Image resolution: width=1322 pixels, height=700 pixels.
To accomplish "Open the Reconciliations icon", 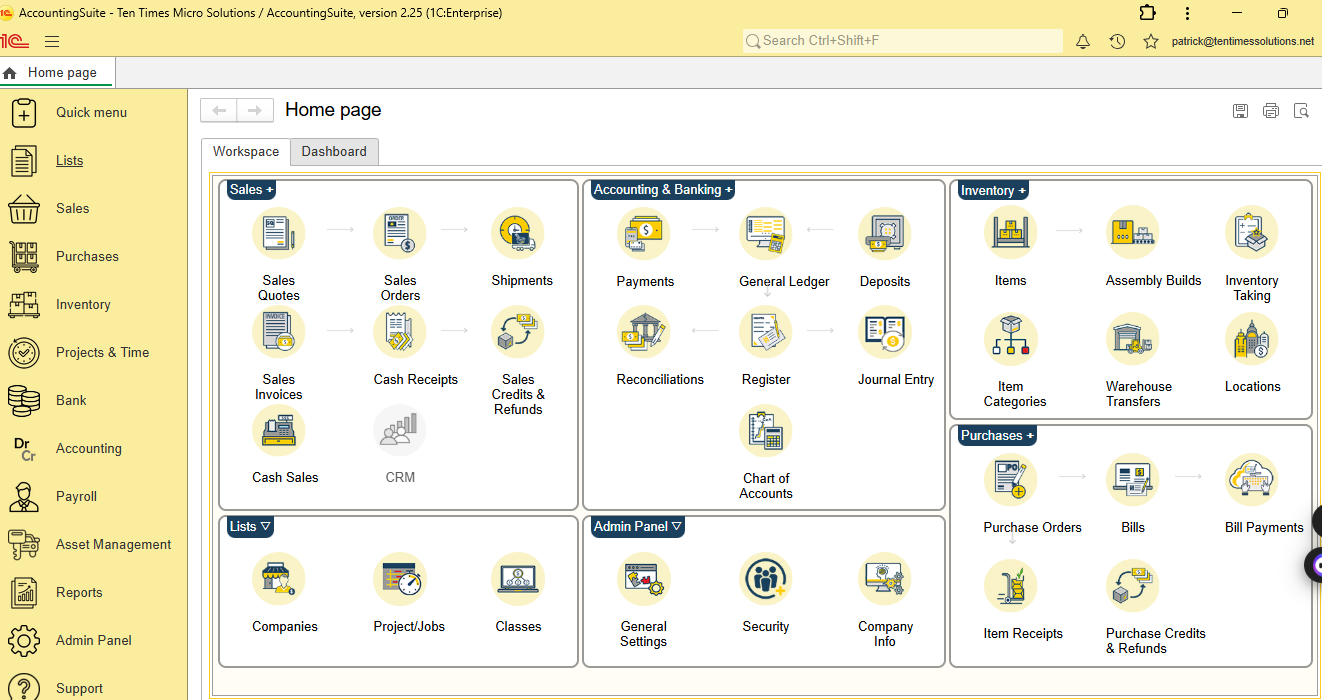I will (x=644, y=332).
